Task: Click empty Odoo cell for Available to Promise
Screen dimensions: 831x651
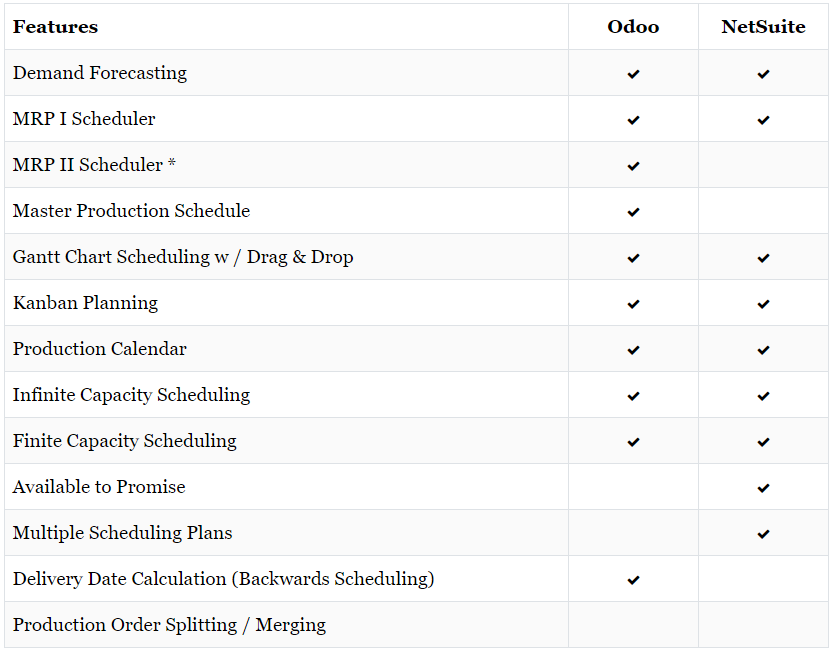Action: point(633,487)
